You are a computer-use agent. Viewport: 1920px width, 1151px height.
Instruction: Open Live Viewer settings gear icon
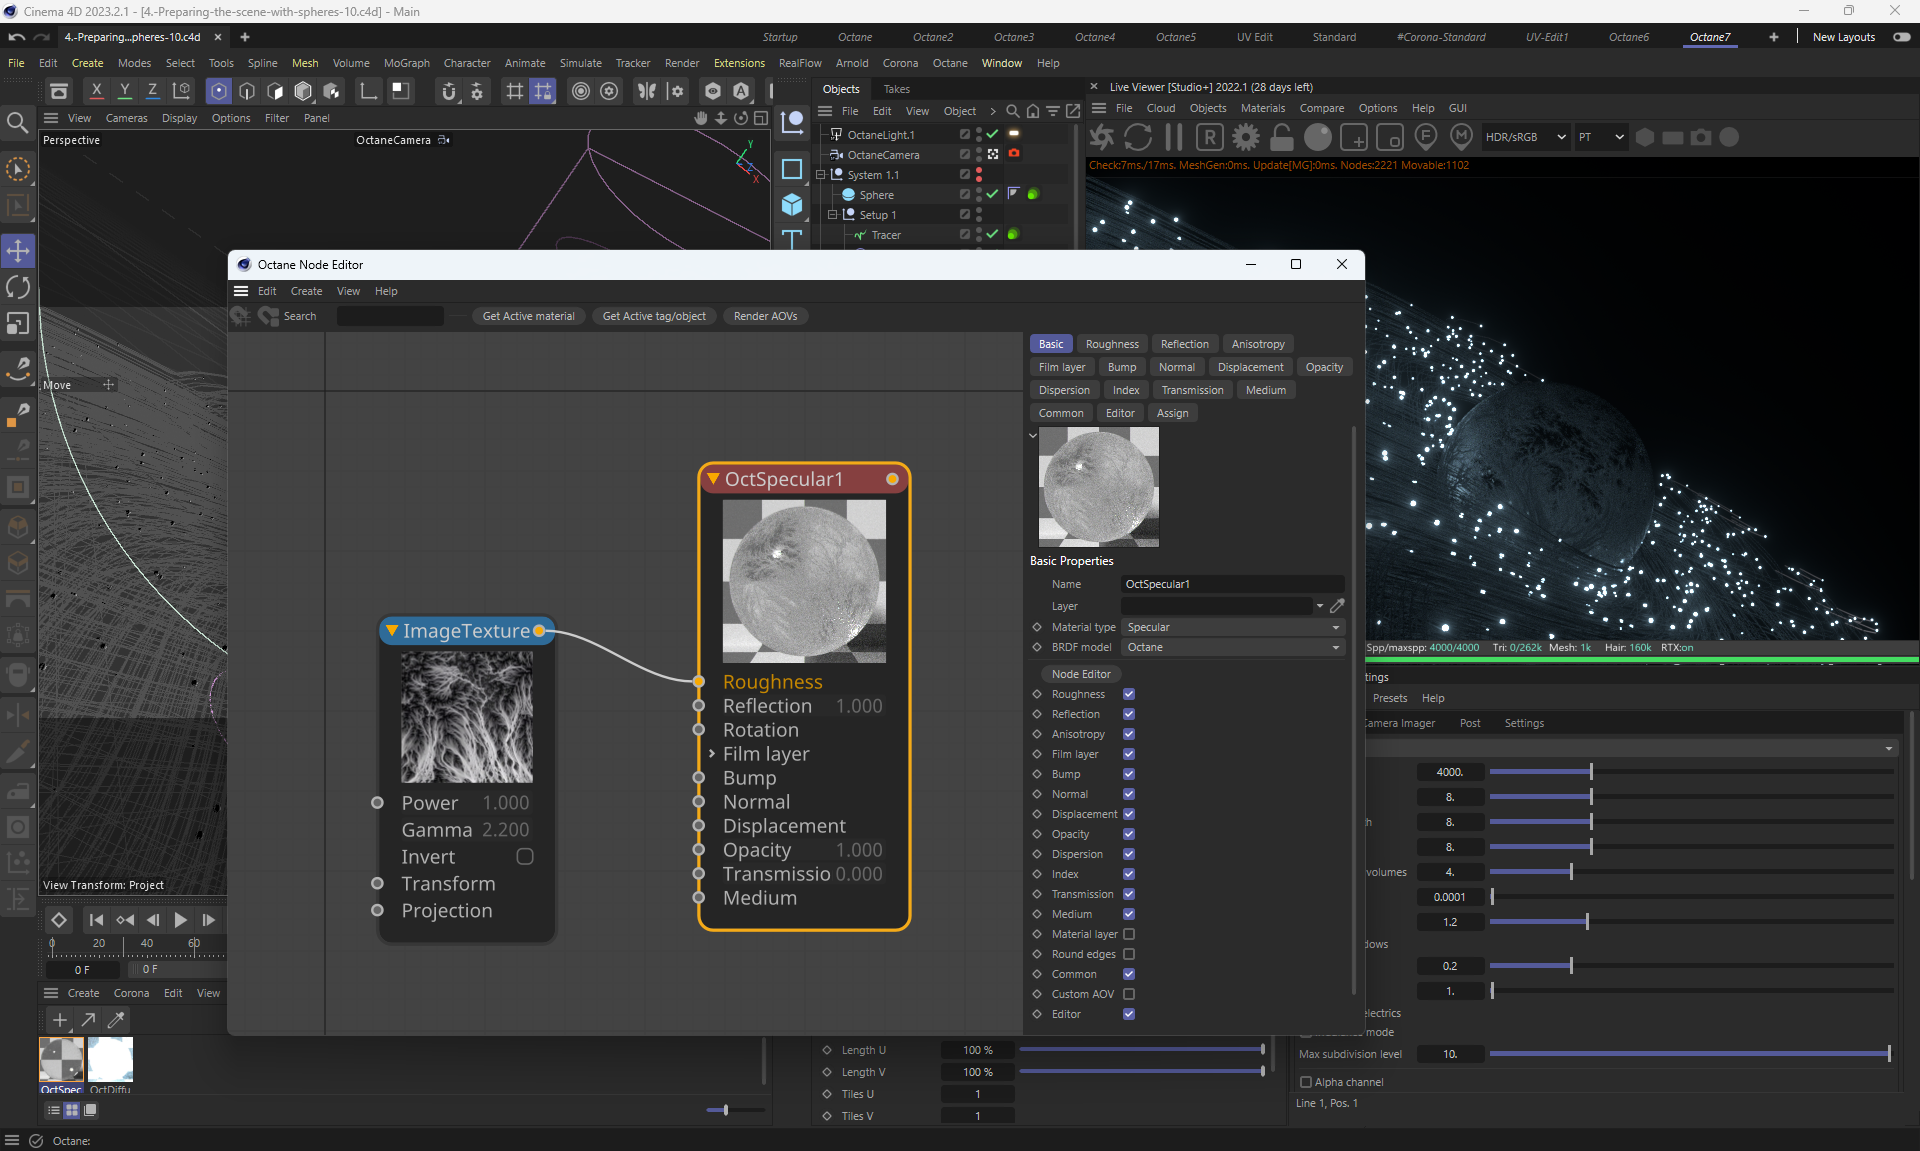1246,137
